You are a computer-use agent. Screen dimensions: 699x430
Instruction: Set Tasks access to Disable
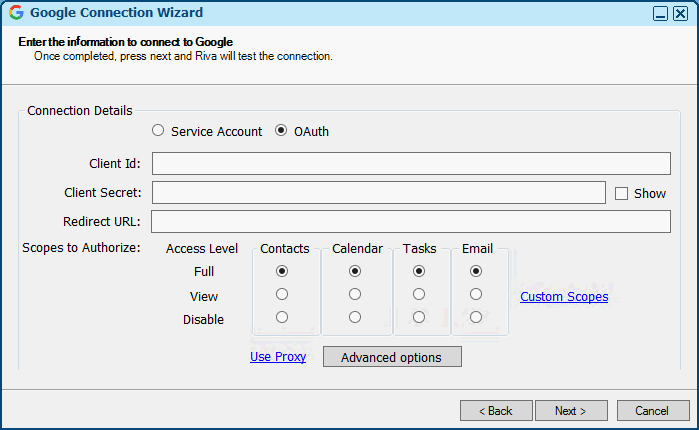(x=419, y=317)
